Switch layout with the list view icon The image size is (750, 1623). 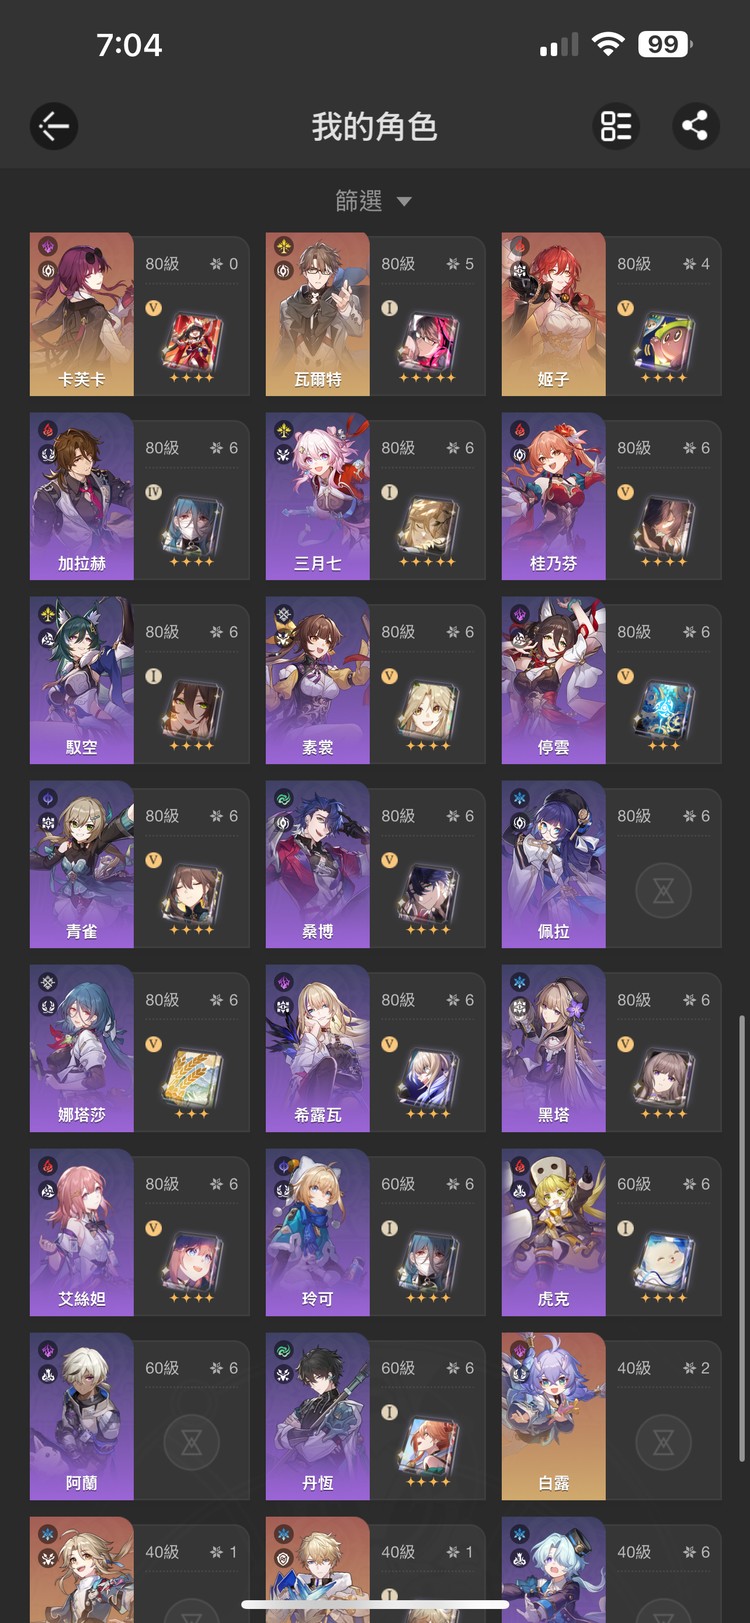[x=616, y=126]
